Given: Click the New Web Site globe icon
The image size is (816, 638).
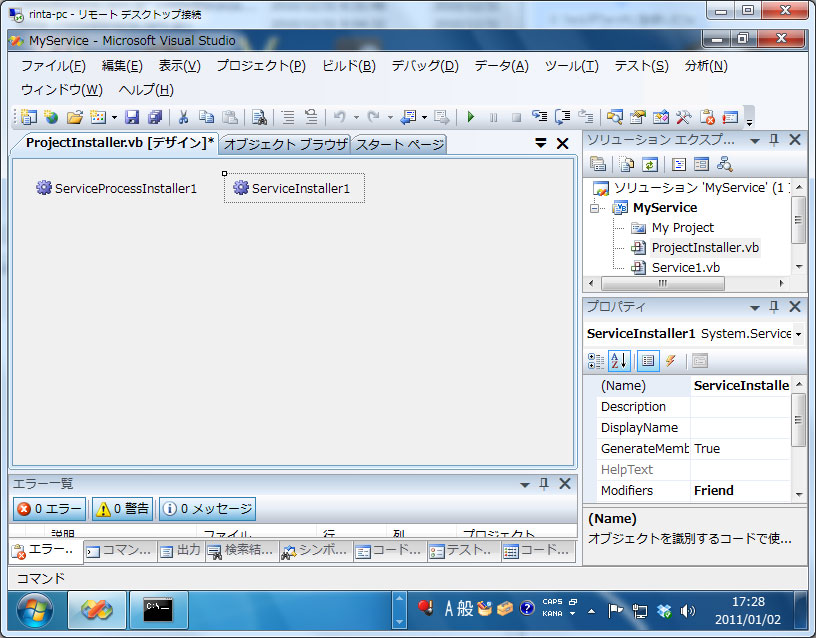Looking at the screenshot, I should coord(51,117).
